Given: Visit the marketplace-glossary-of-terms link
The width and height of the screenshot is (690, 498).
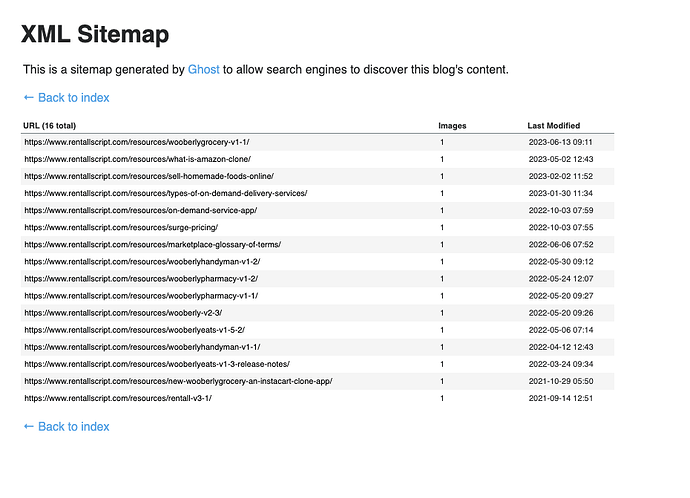Looking at the screenshot, I should (x=153, y=244).
